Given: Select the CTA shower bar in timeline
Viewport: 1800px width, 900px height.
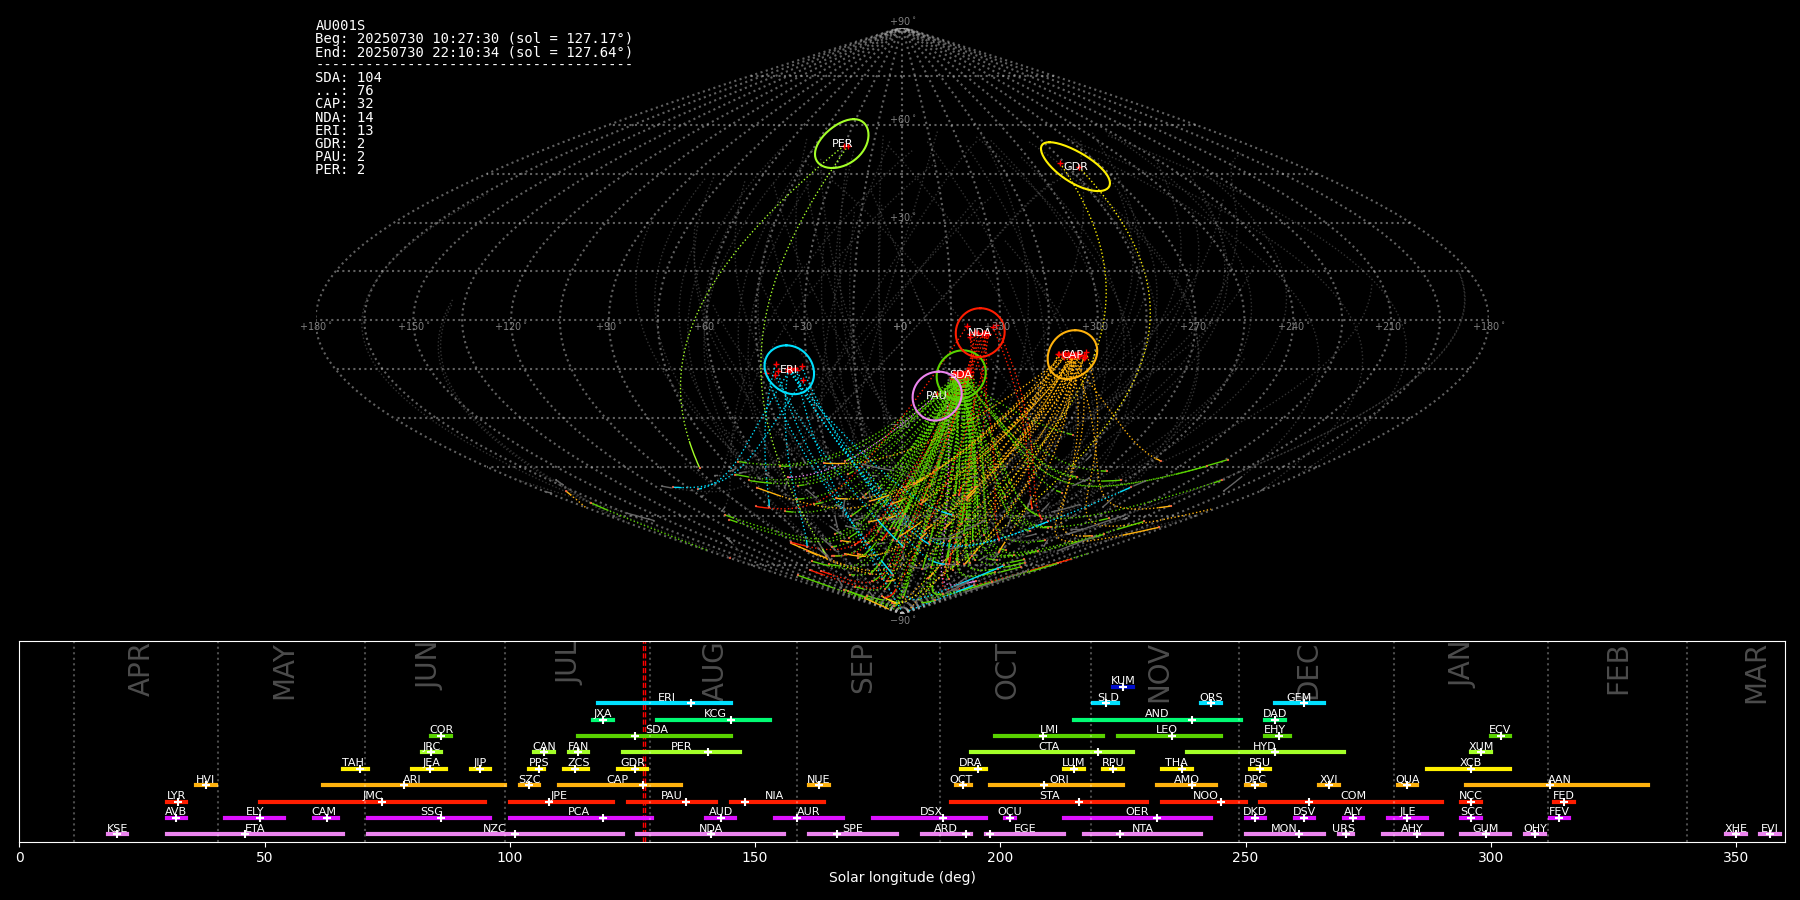Looking at the screenshot, I should click(x=1052, y=752).
